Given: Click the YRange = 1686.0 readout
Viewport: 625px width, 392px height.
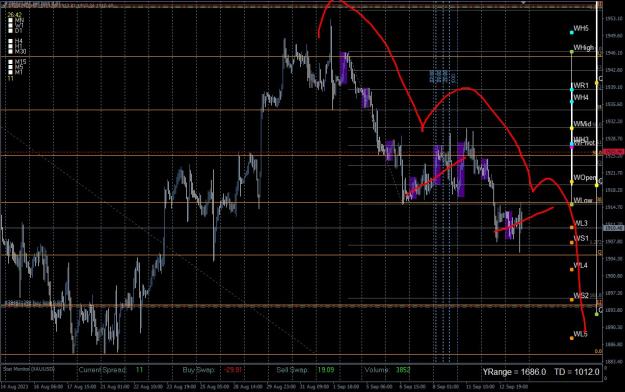Looking at the screenshot, I should click(514, 372).
